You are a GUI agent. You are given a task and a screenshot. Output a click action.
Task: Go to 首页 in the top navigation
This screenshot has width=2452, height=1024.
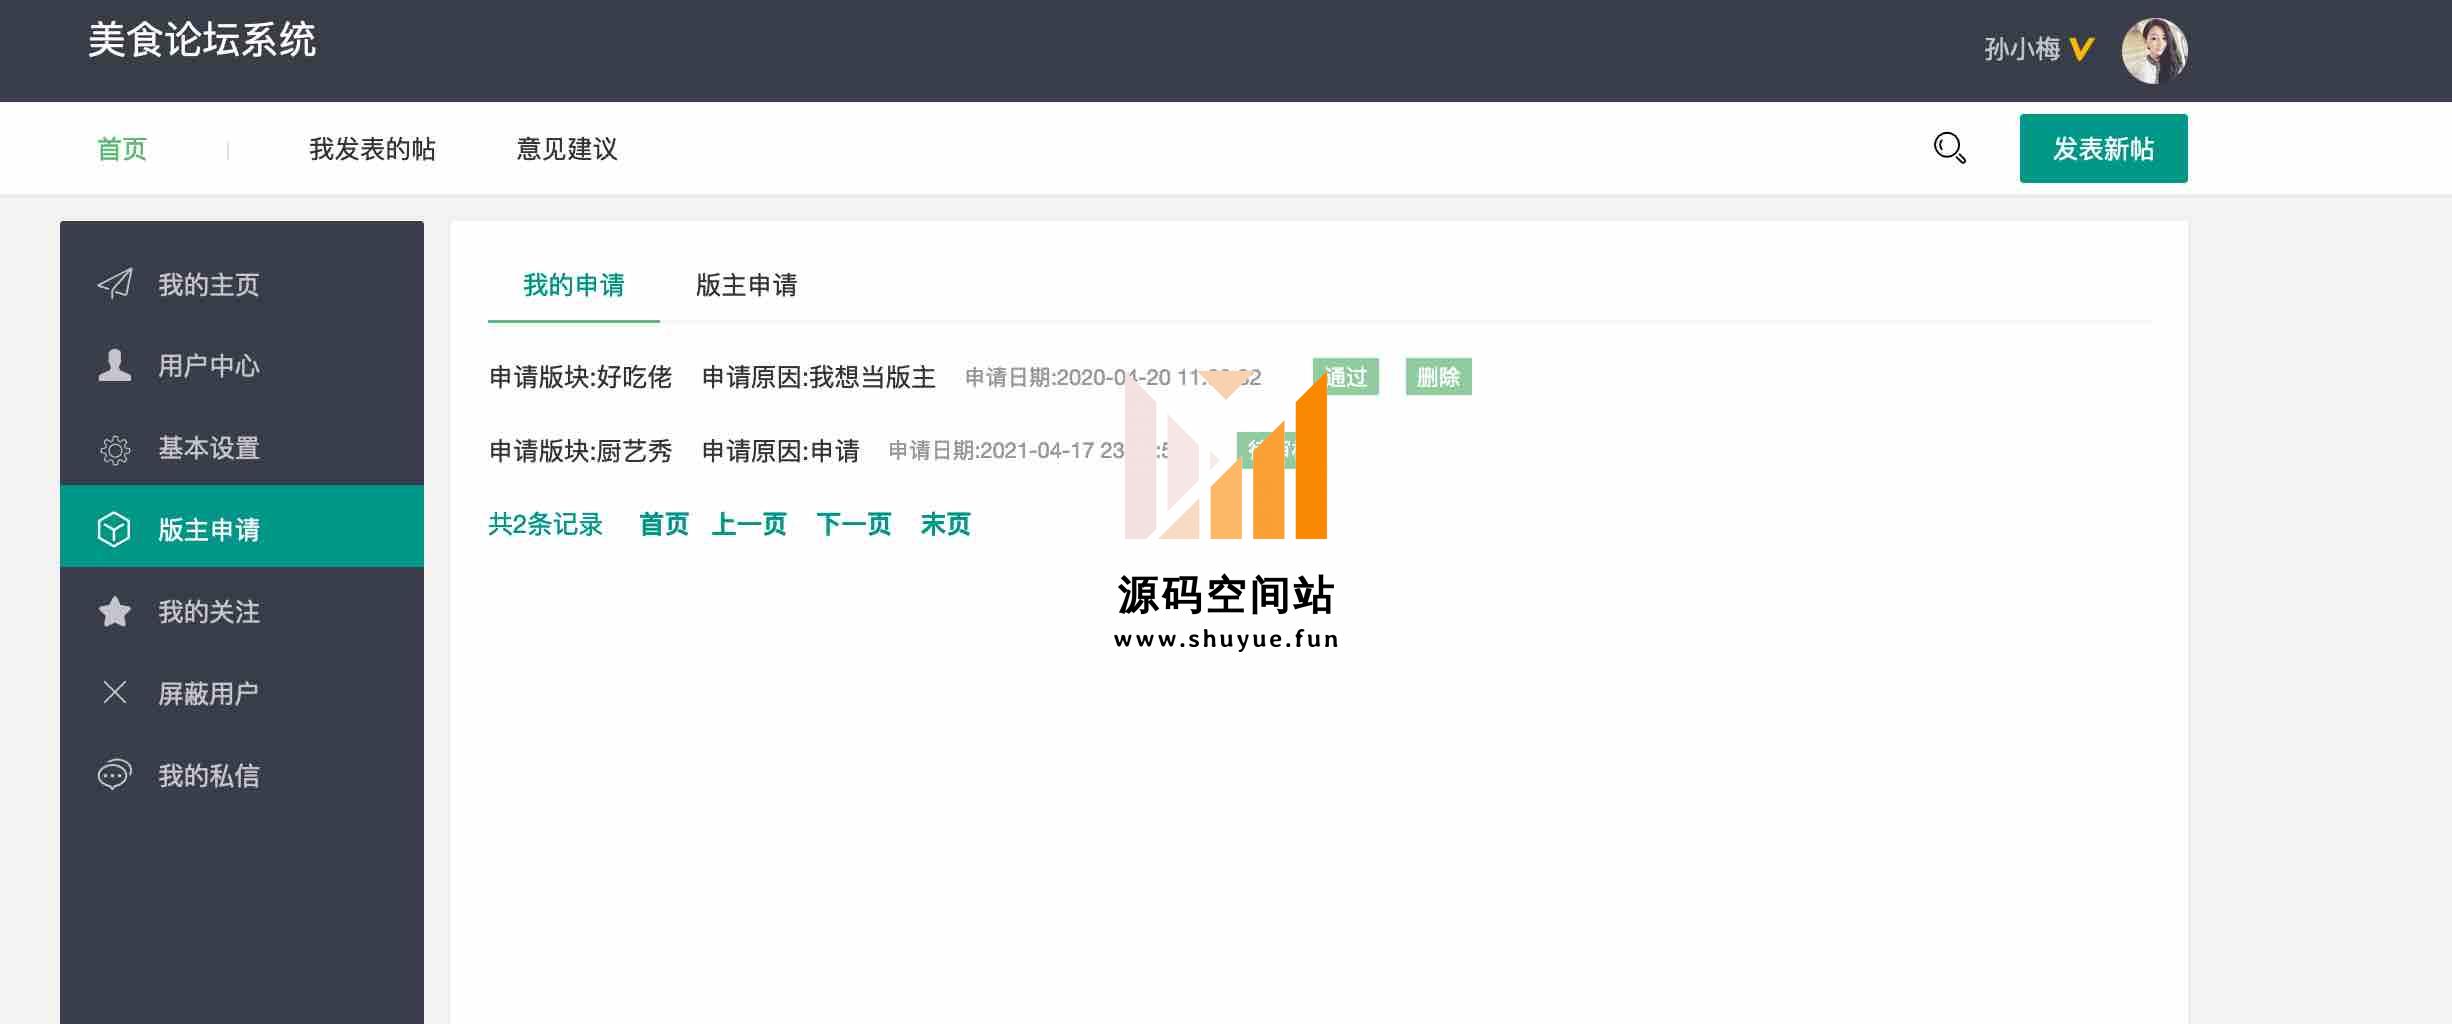(x=122, y=149)
